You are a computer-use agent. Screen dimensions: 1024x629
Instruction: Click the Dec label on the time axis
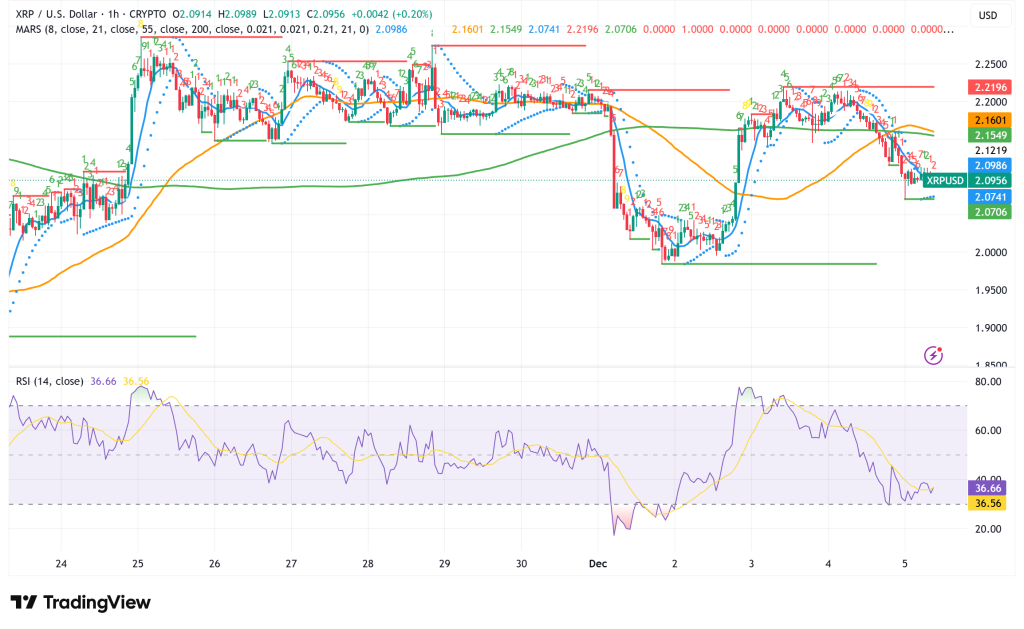point(597,565)
